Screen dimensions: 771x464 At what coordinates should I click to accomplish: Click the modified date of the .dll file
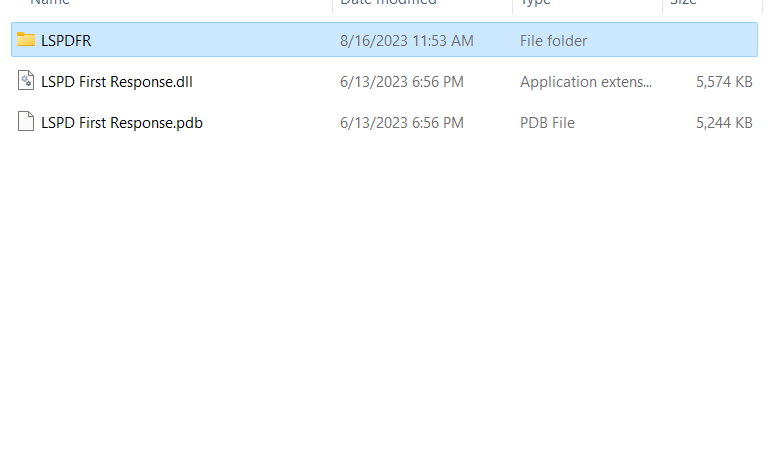[x=401, y=82]
